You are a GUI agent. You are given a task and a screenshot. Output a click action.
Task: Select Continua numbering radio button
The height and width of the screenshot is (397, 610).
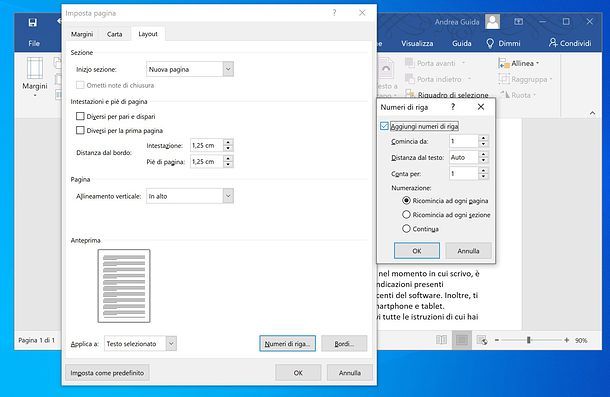point(406,228)
